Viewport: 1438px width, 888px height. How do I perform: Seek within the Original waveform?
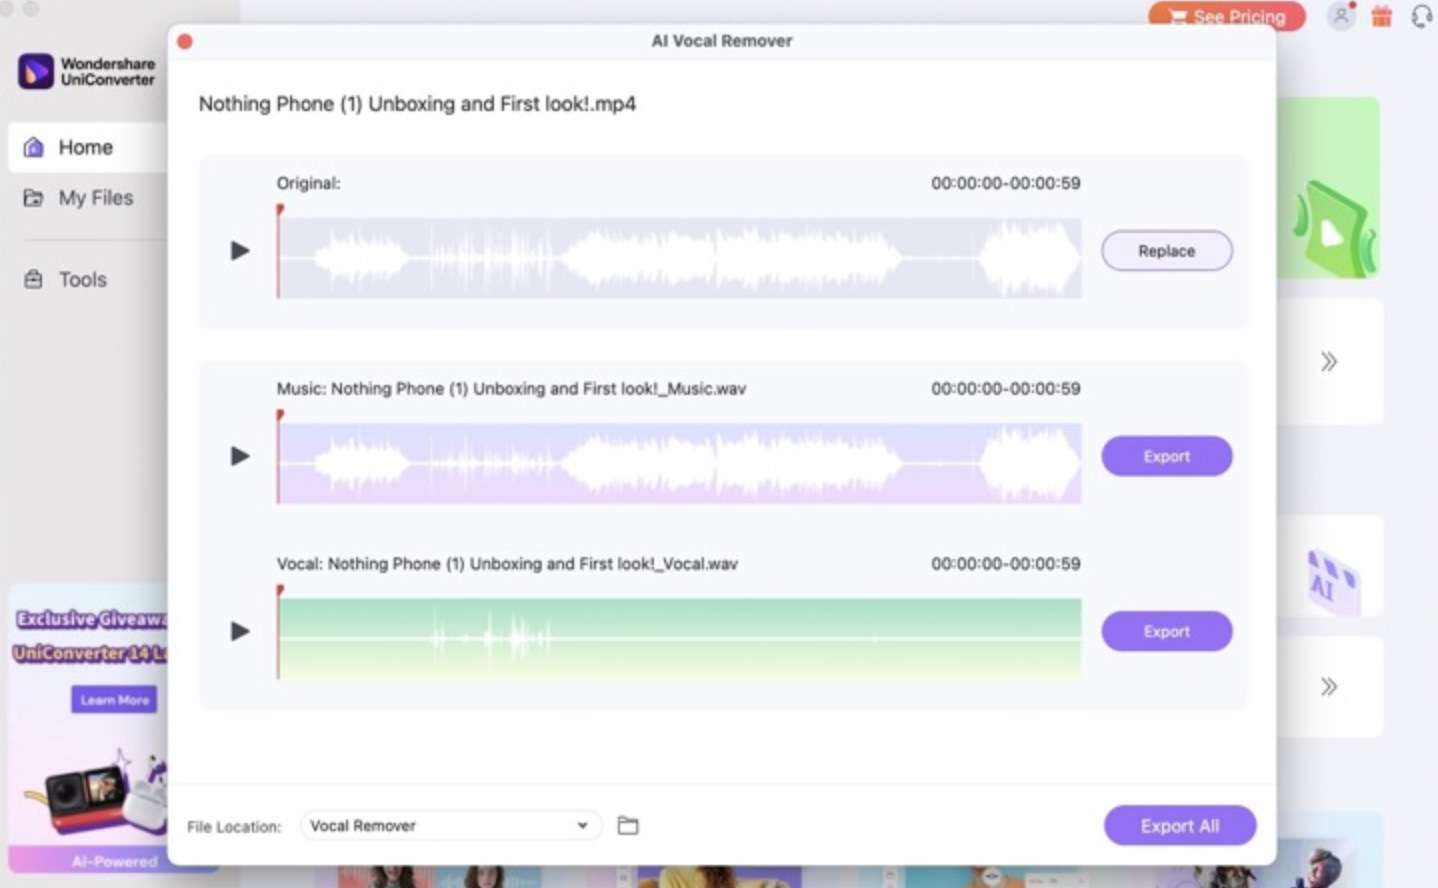[x=680, y=258]
